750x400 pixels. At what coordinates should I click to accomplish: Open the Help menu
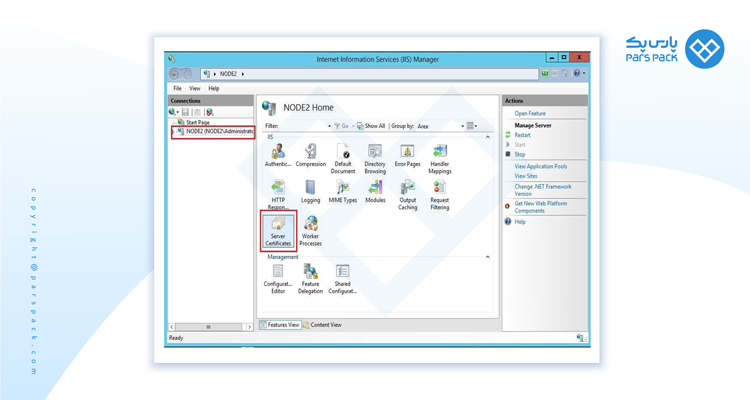[214, 89]
